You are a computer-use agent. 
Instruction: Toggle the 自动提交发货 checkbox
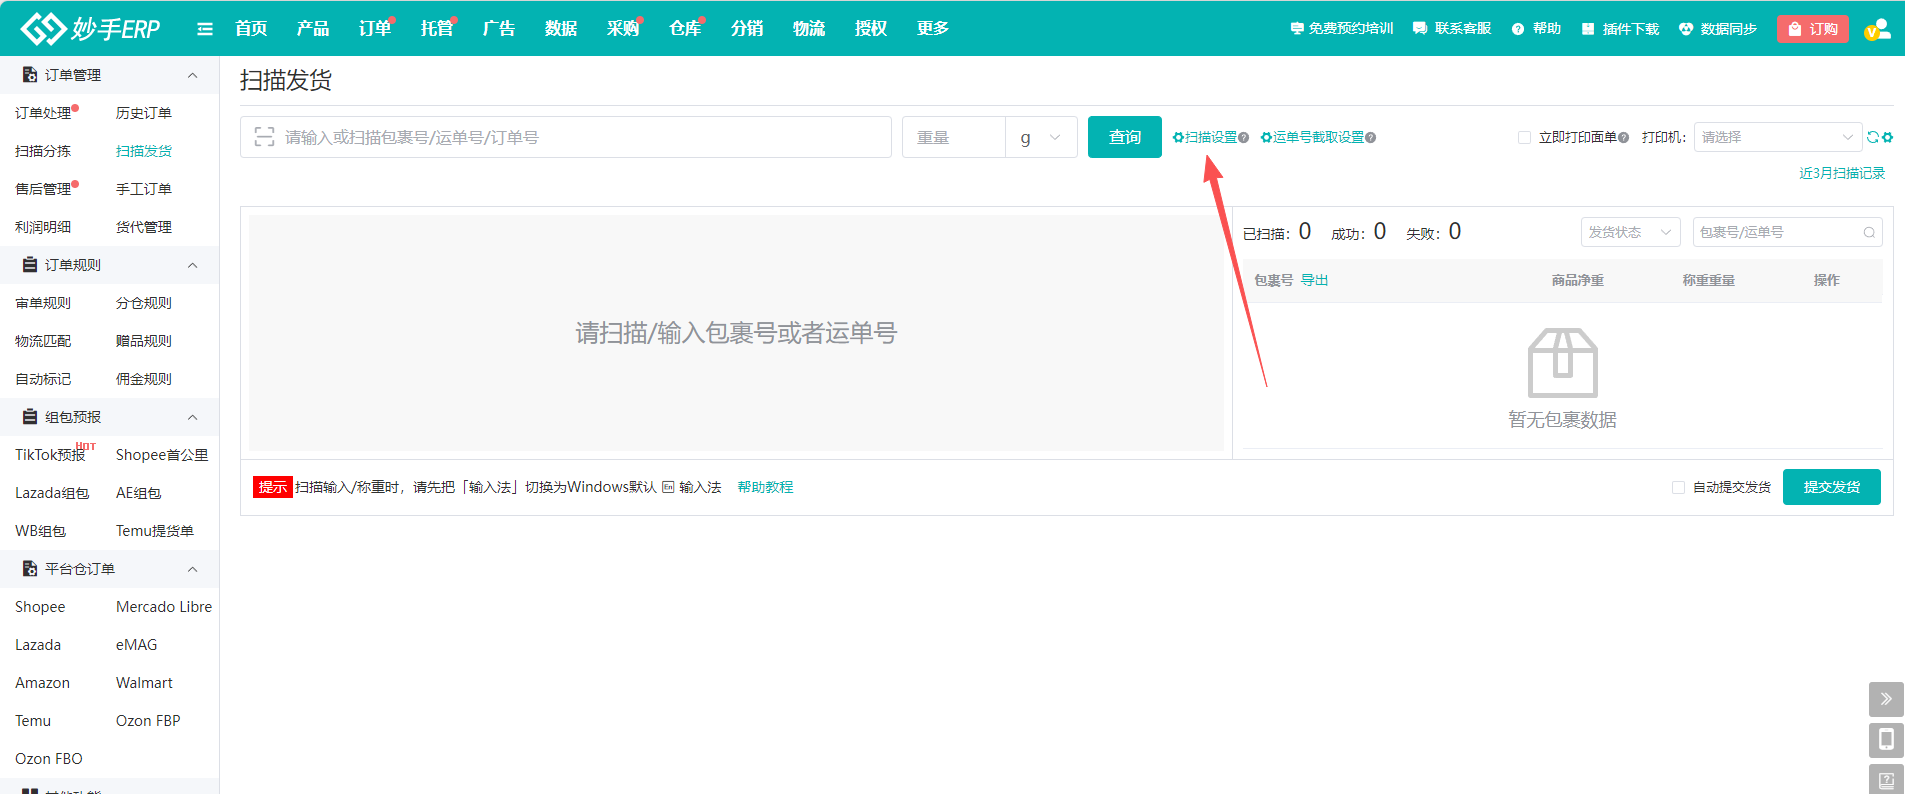tap(1678, 487)
